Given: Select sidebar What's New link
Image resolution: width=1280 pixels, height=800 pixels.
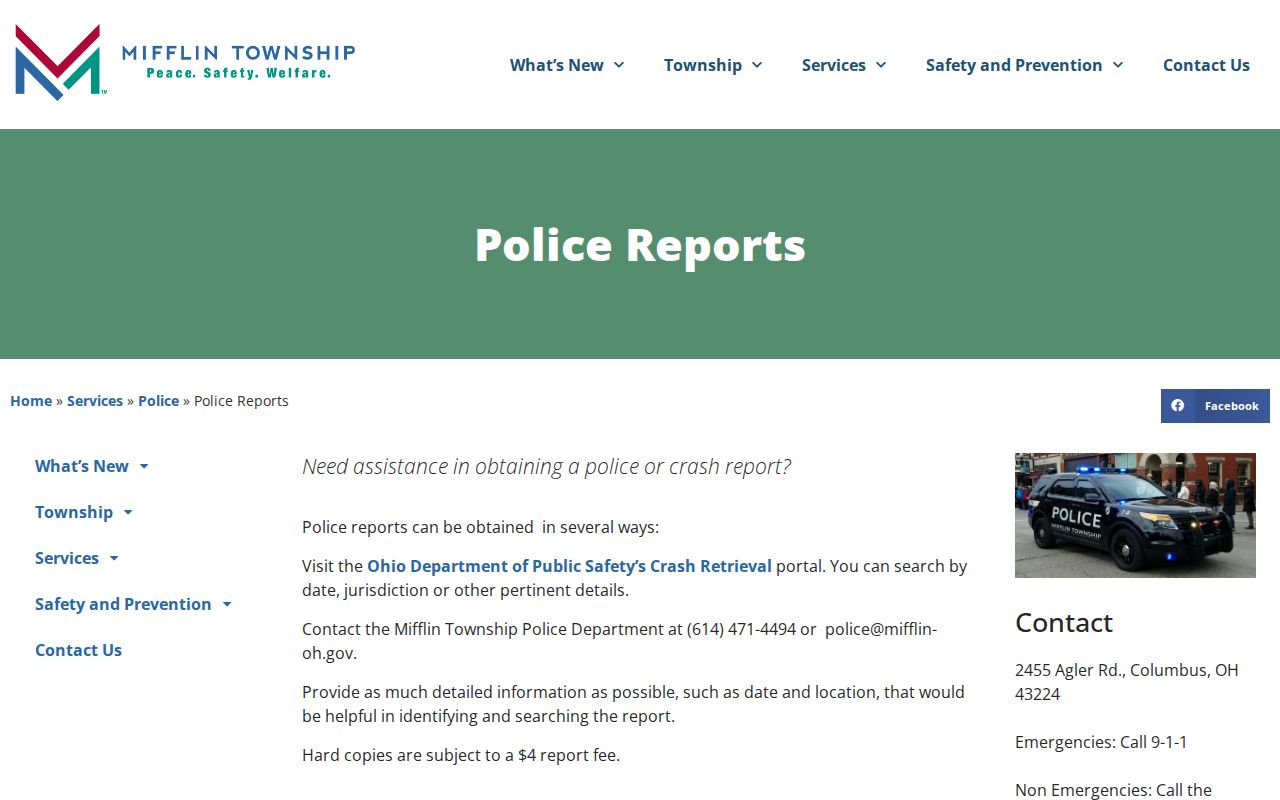Looking at the screenshot, I should coord(82,466).
